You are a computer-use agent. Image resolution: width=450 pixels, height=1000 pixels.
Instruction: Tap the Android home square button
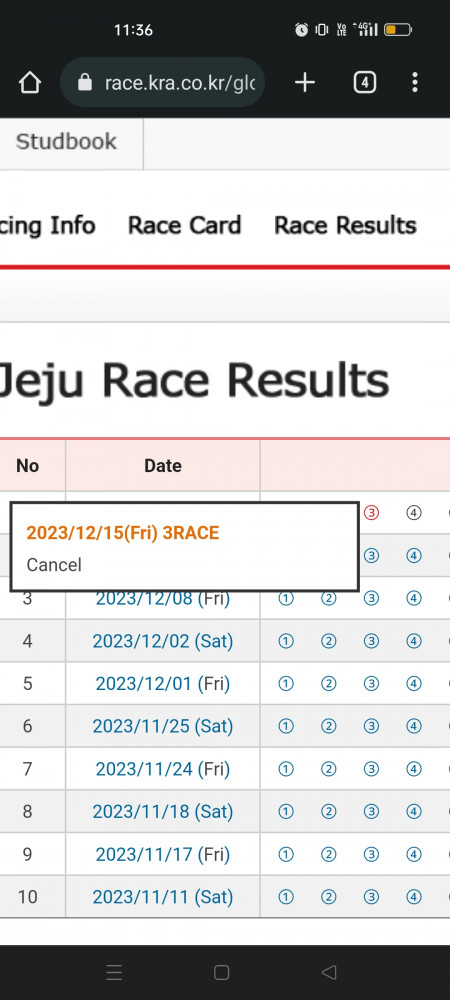point(221,972)
